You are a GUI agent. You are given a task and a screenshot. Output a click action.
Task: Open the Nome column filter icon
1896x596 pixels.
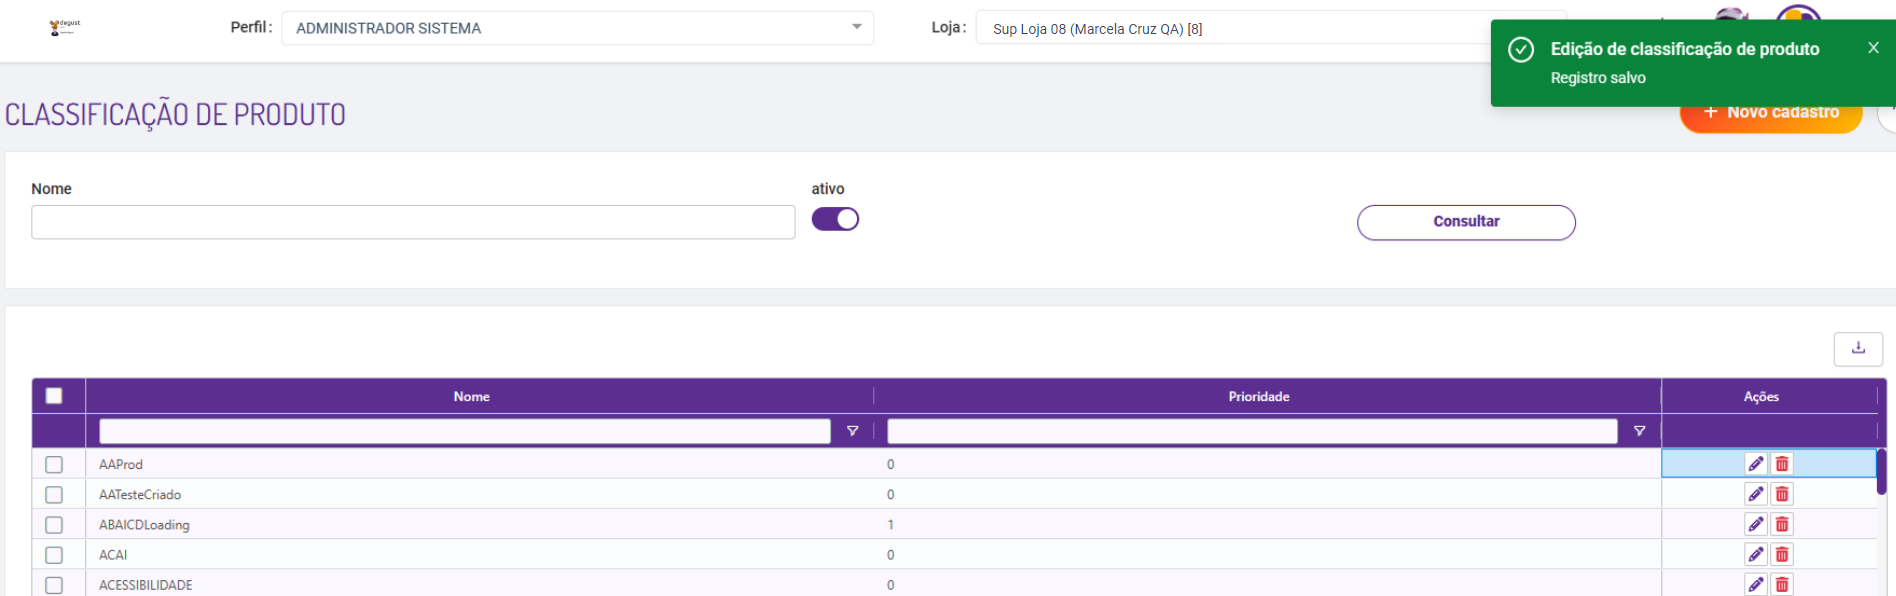coord(853,431)
